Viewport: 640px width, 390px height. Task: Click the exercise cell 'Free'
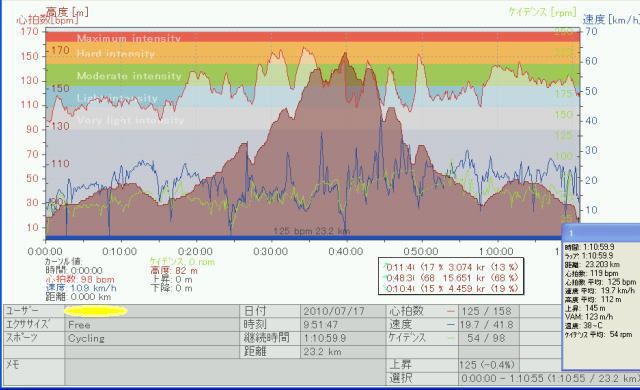(152, 325)
